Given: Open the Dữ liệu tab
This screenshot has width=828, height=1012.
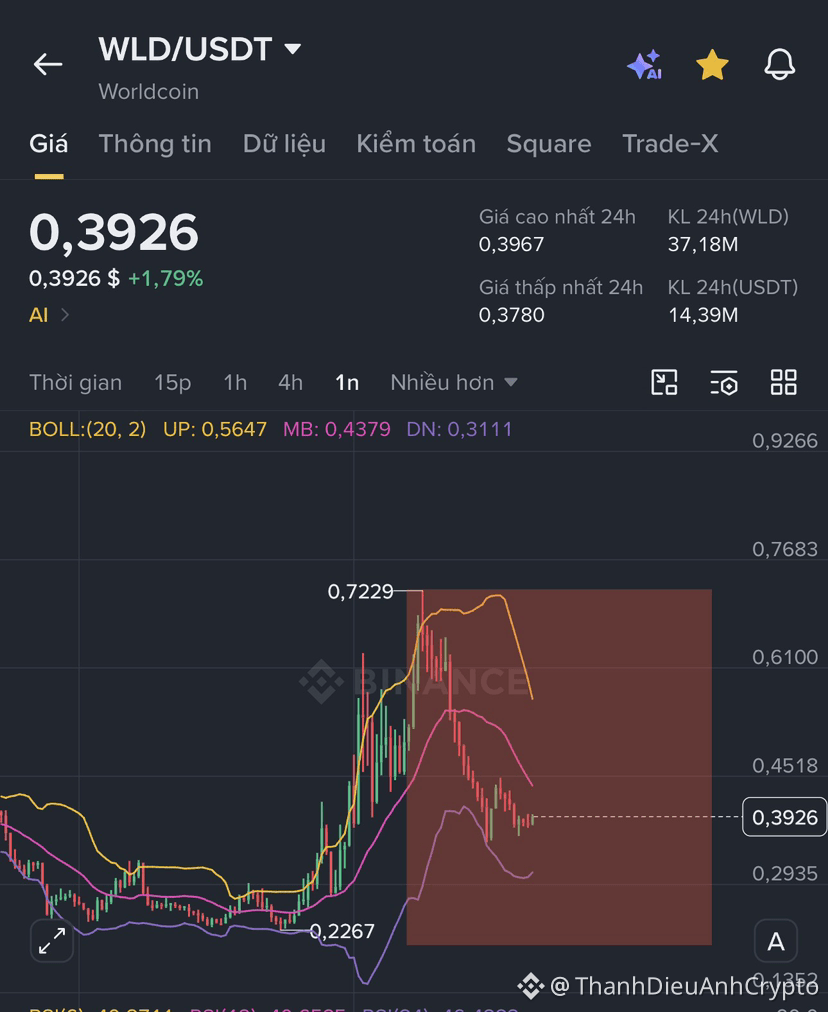Looking at the screenshot, I should (x=284, y=144).
